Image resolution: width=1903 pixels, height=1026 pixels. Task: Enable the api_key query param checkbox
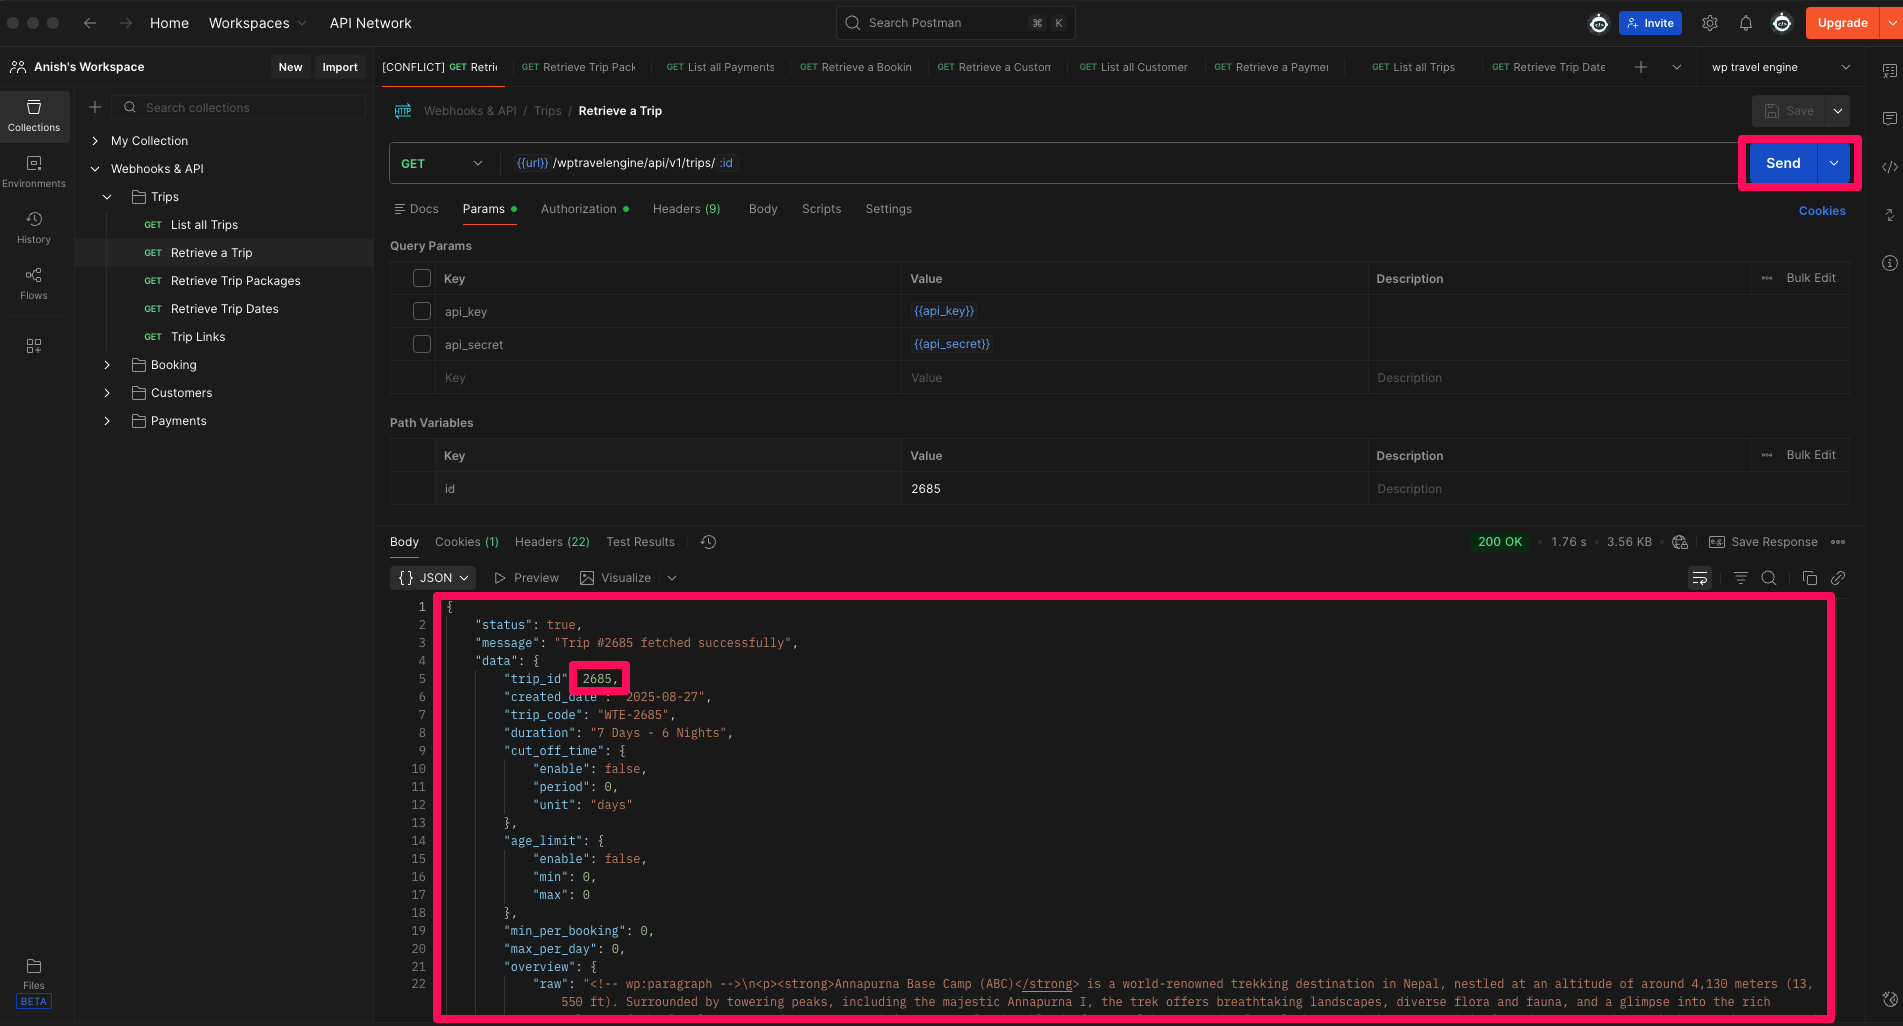click(x=422, y=311)
